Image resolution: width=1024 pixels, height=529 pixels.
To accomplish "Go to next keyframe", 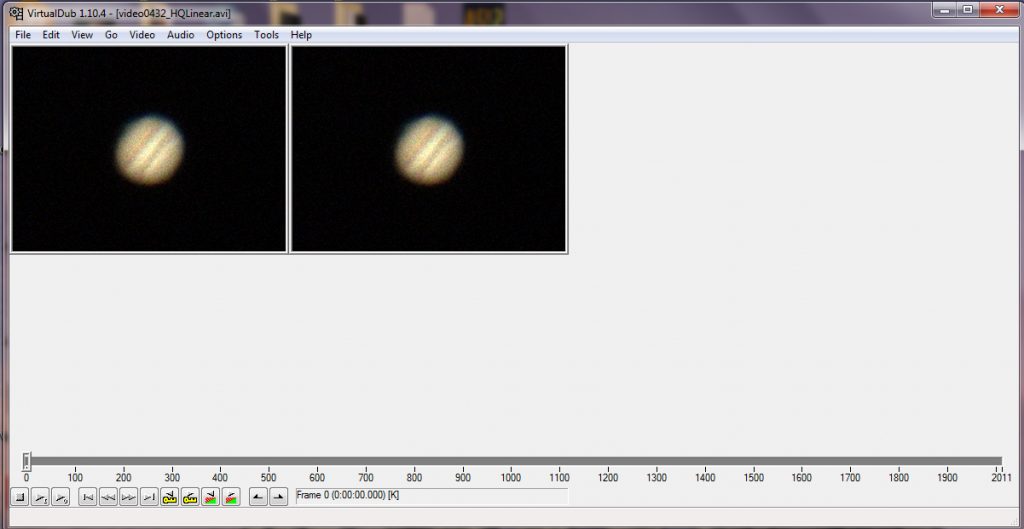I will (x=190, y=498).
